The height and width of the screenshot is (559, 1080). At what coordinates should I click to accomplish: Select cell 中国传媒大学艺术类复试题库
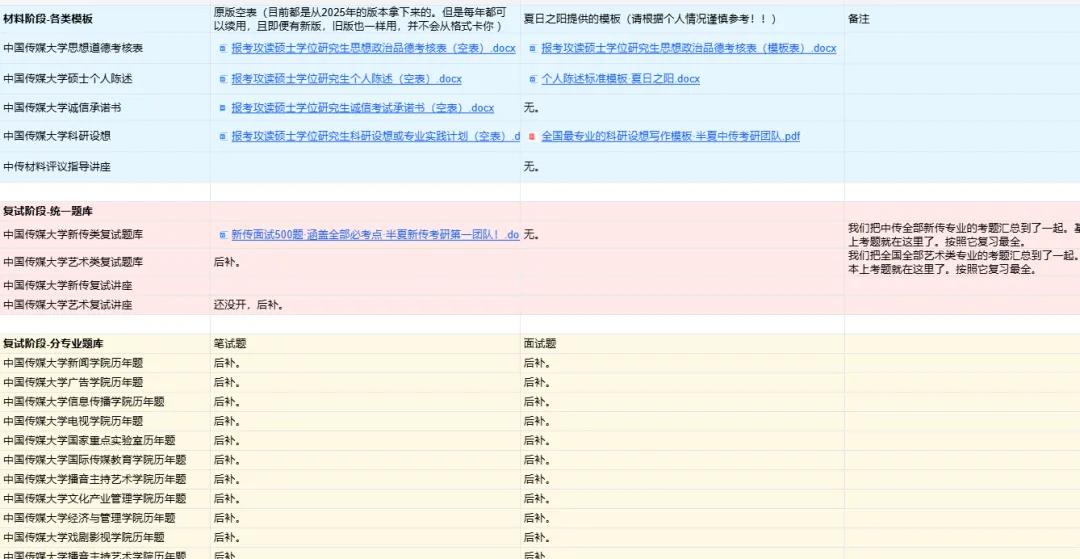point(105,262)
